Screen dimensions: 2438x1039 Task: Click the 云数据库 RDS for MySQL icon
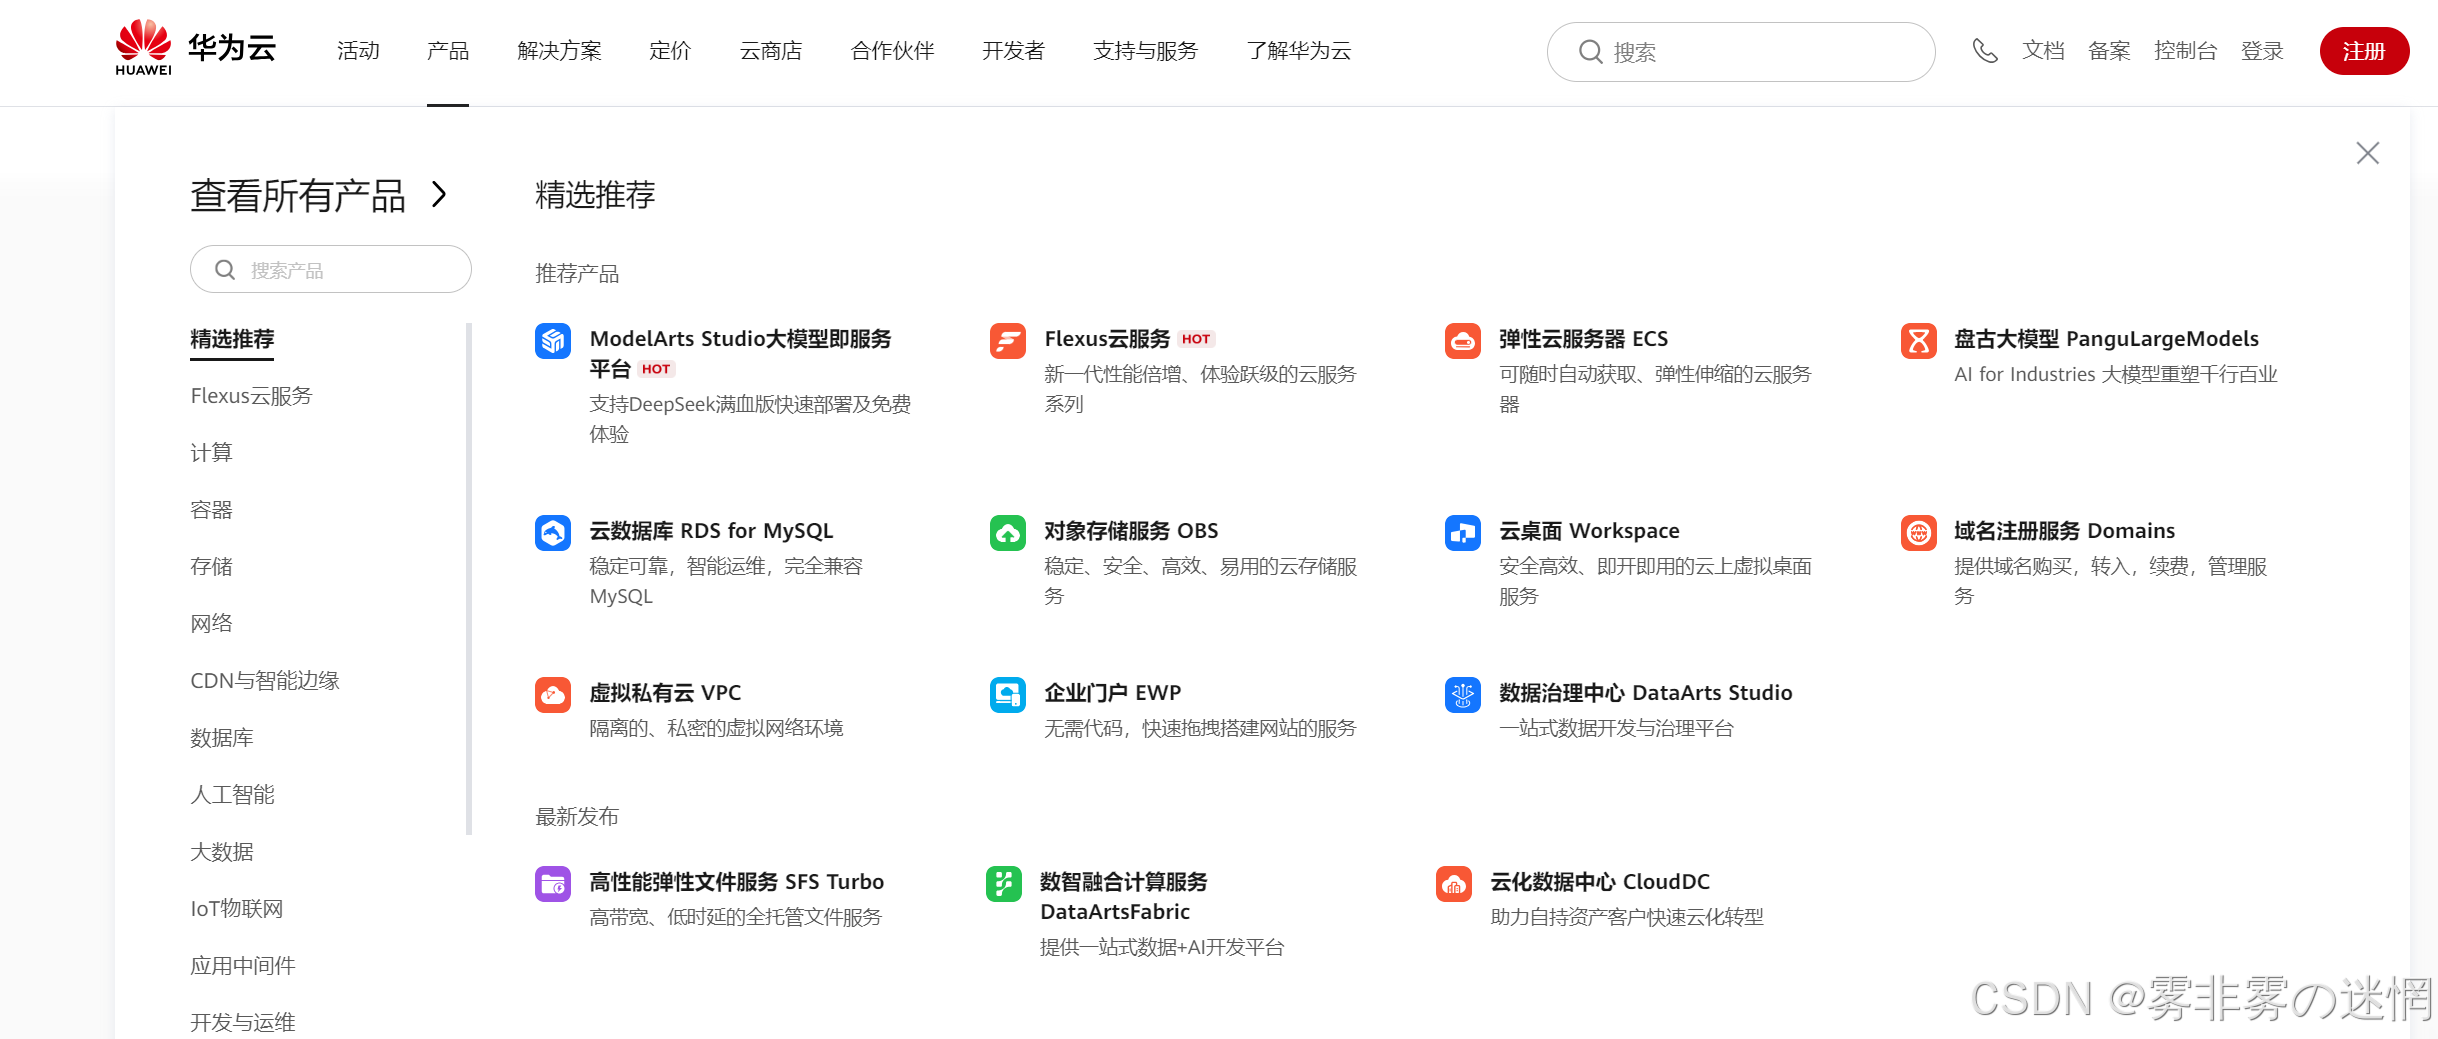(x=553, y=533)
